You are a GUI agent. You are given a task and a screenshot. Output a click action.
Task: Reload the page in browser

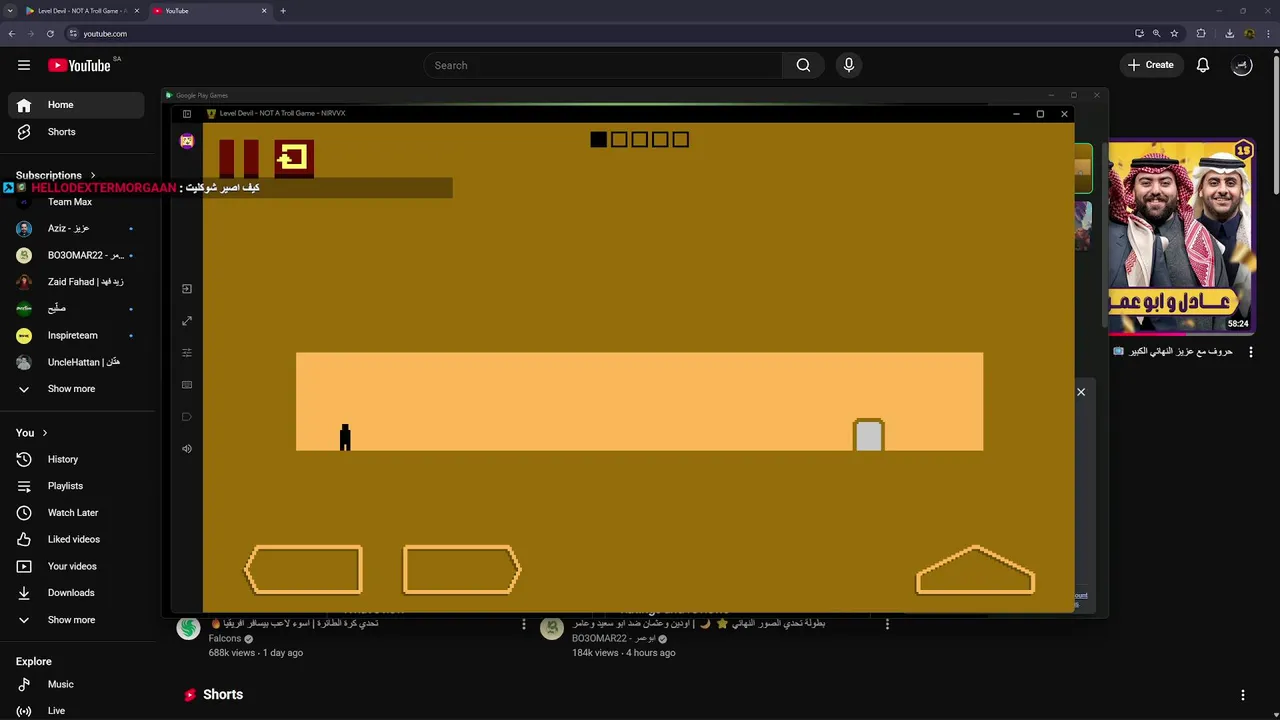pyautogui.click(x=50, y=34)
